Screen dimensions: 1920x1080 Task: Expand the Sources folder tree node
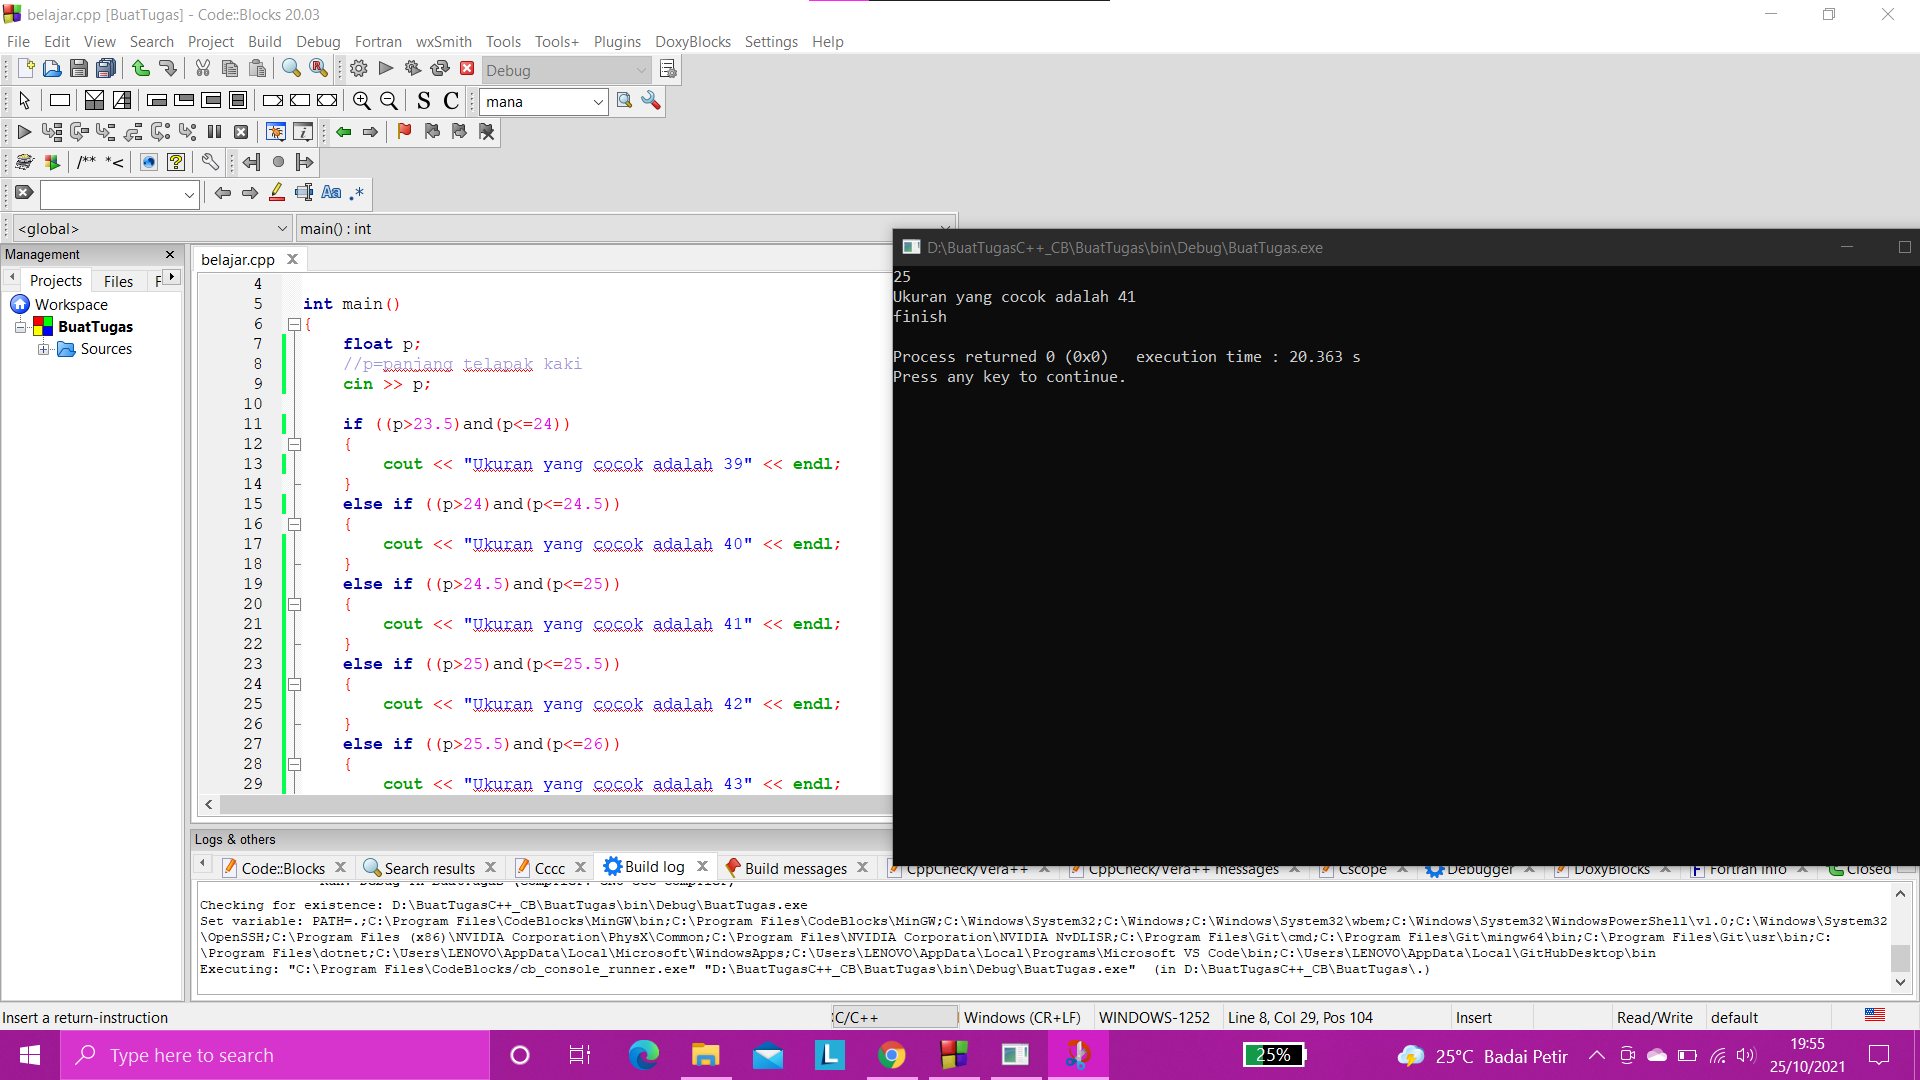coord(43,349)
